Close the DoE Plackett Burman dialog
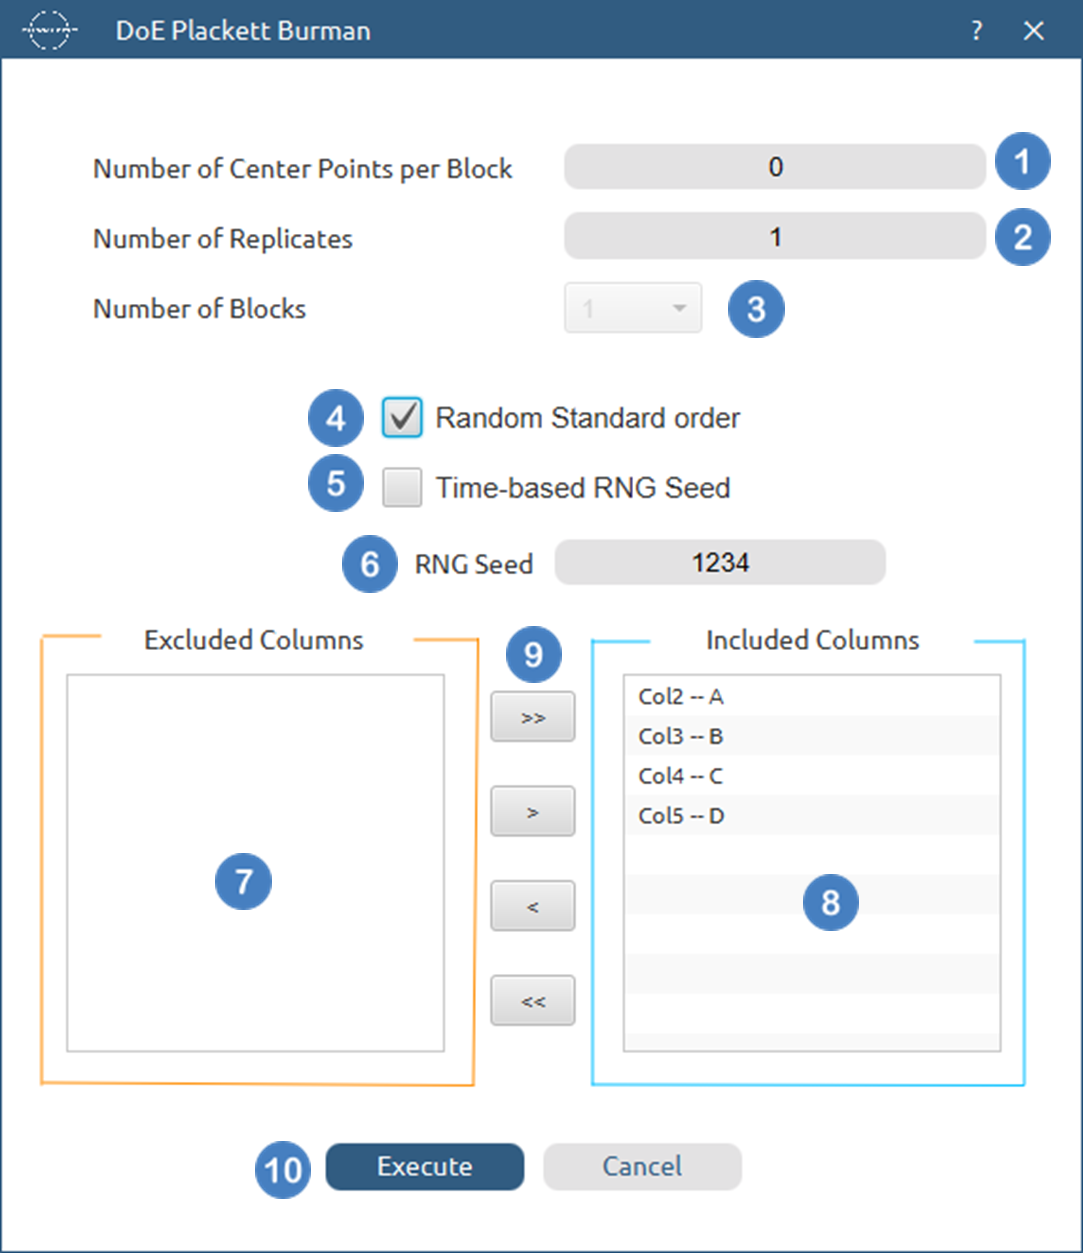The width and height of the screenshot is (1083, 1253). point(1034,31)
